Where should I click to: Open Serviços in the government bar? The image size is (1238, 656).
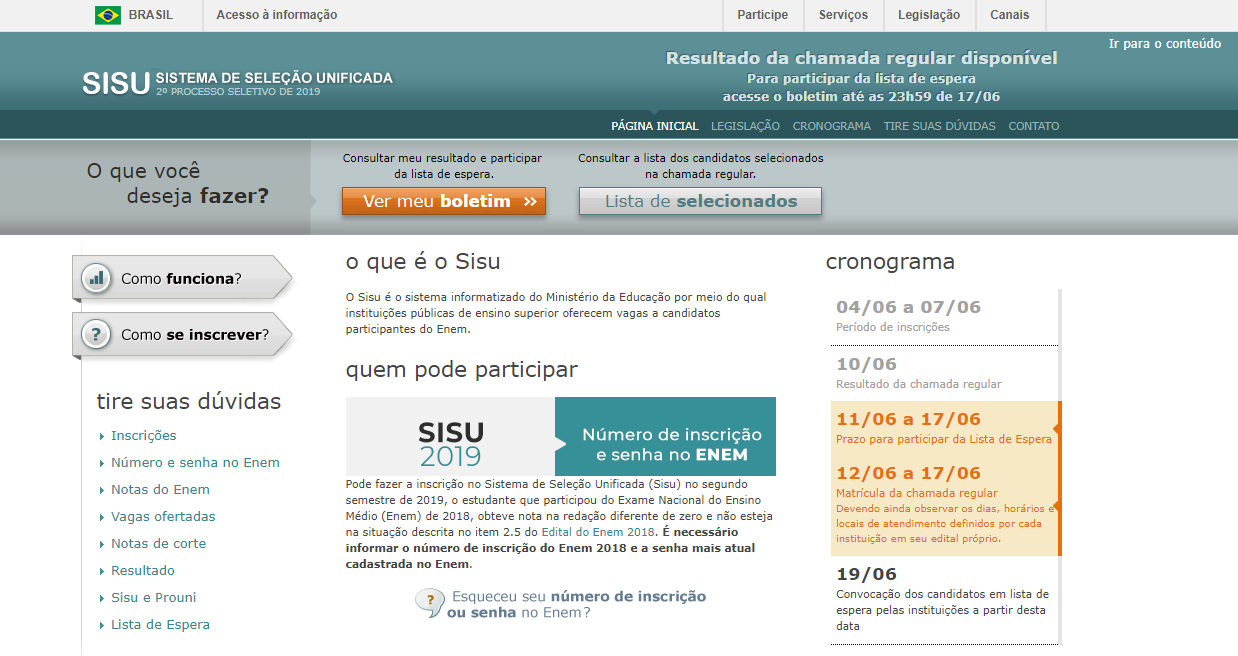pyautogui.click(x=843, y=15)
